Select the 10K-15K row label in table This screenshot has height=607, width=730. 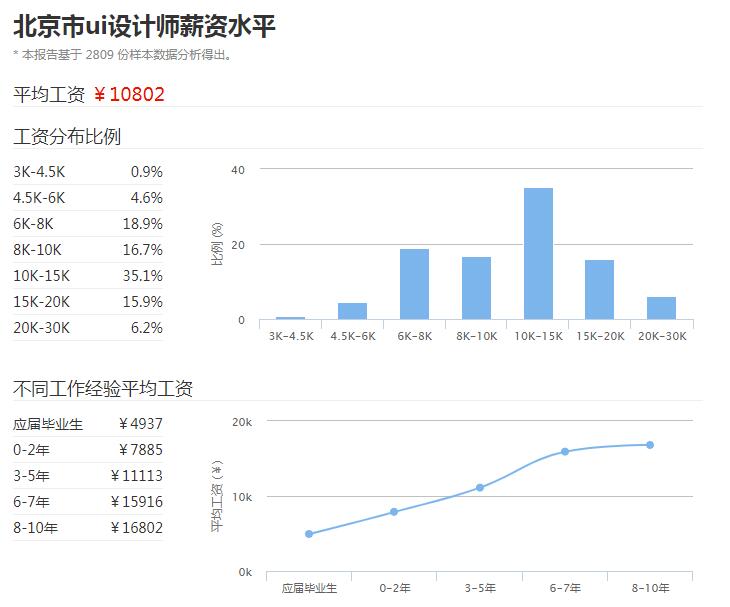(41, 276)
